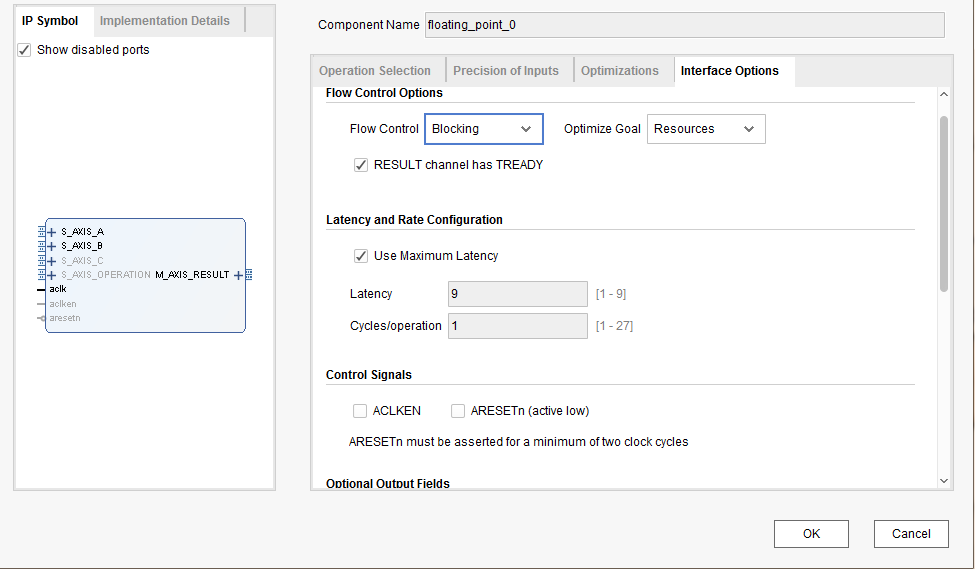The height and width of the screenshot is (569, 975).
Task: Expand the S_AXIS_A port plus icon
Action: pos(52,232)
